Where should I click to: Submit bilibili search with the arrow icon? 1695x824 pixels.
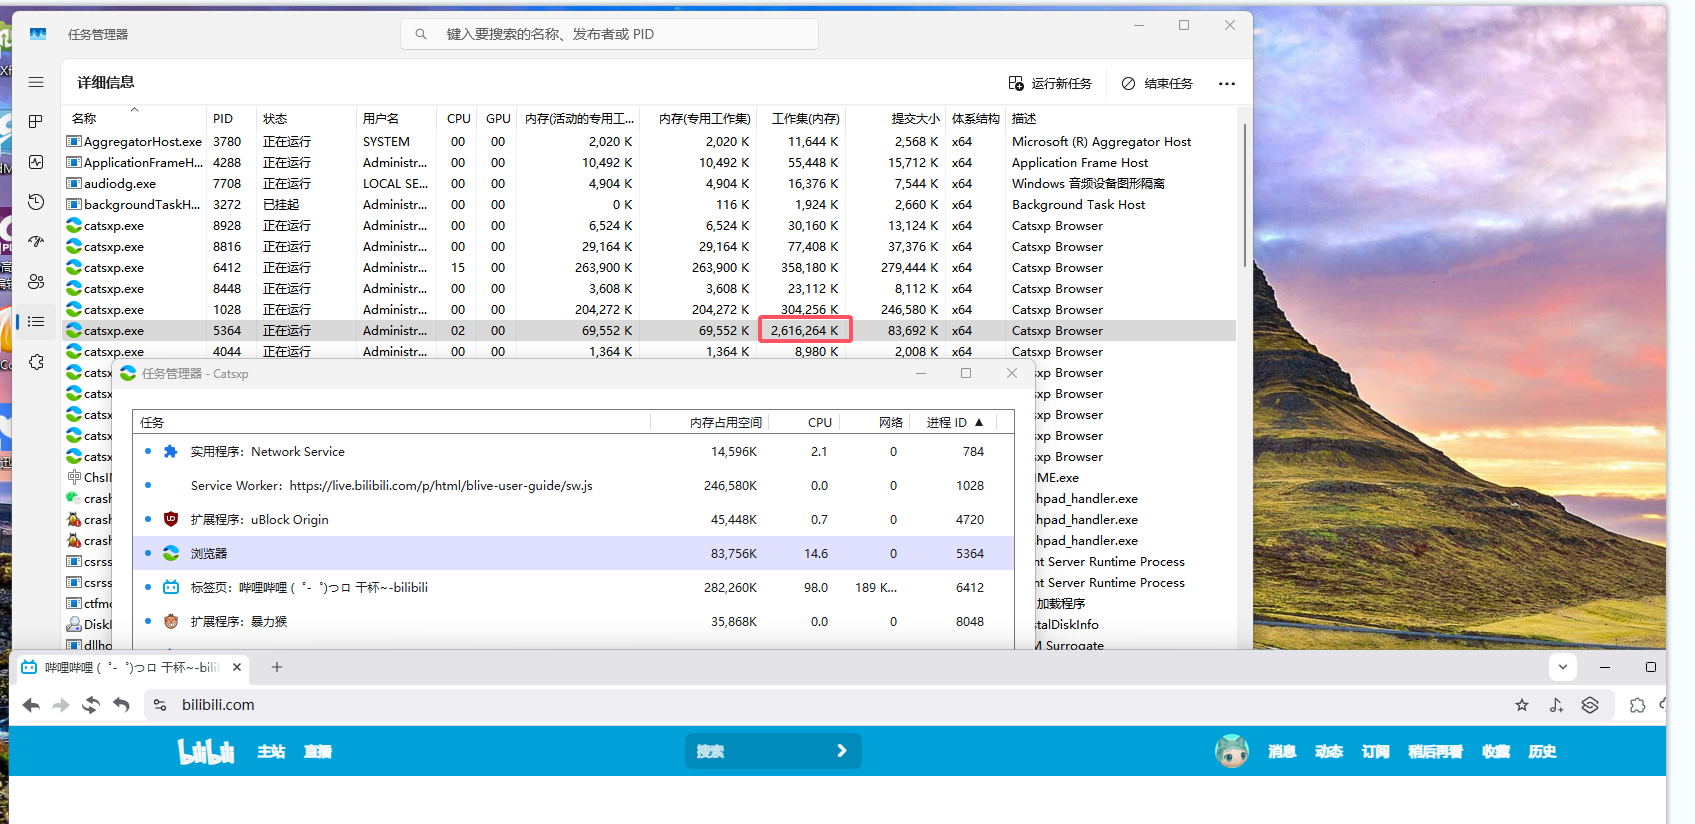(841, 751)
